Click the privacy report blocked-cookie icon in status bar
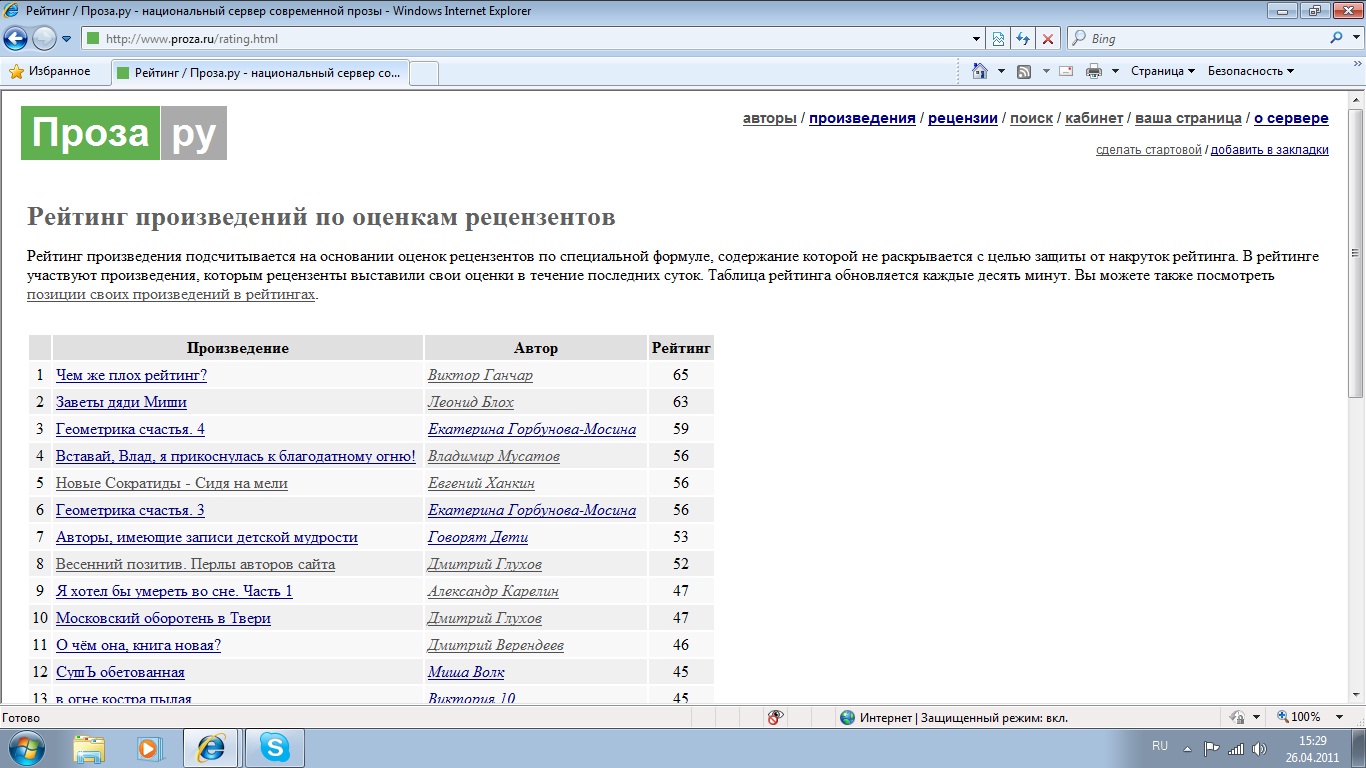This screenshot has height=768, width=1366. [x=775, y=717]
